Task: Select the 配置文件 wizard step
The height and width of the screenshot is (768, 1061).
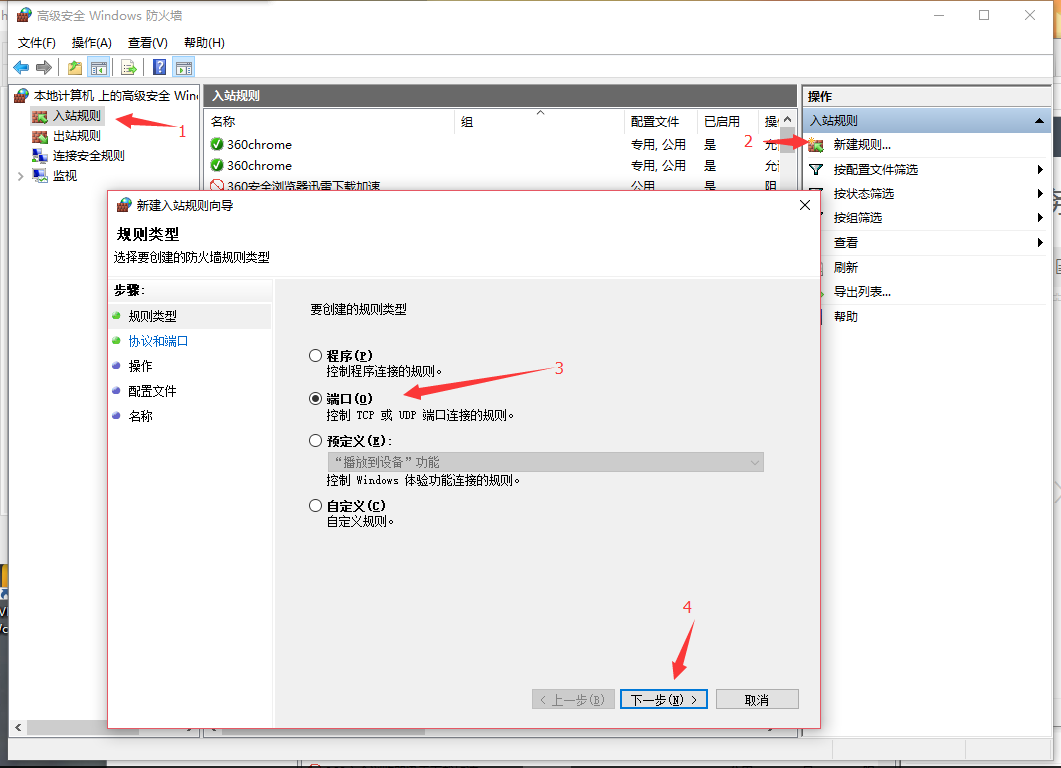Action: 152,391
